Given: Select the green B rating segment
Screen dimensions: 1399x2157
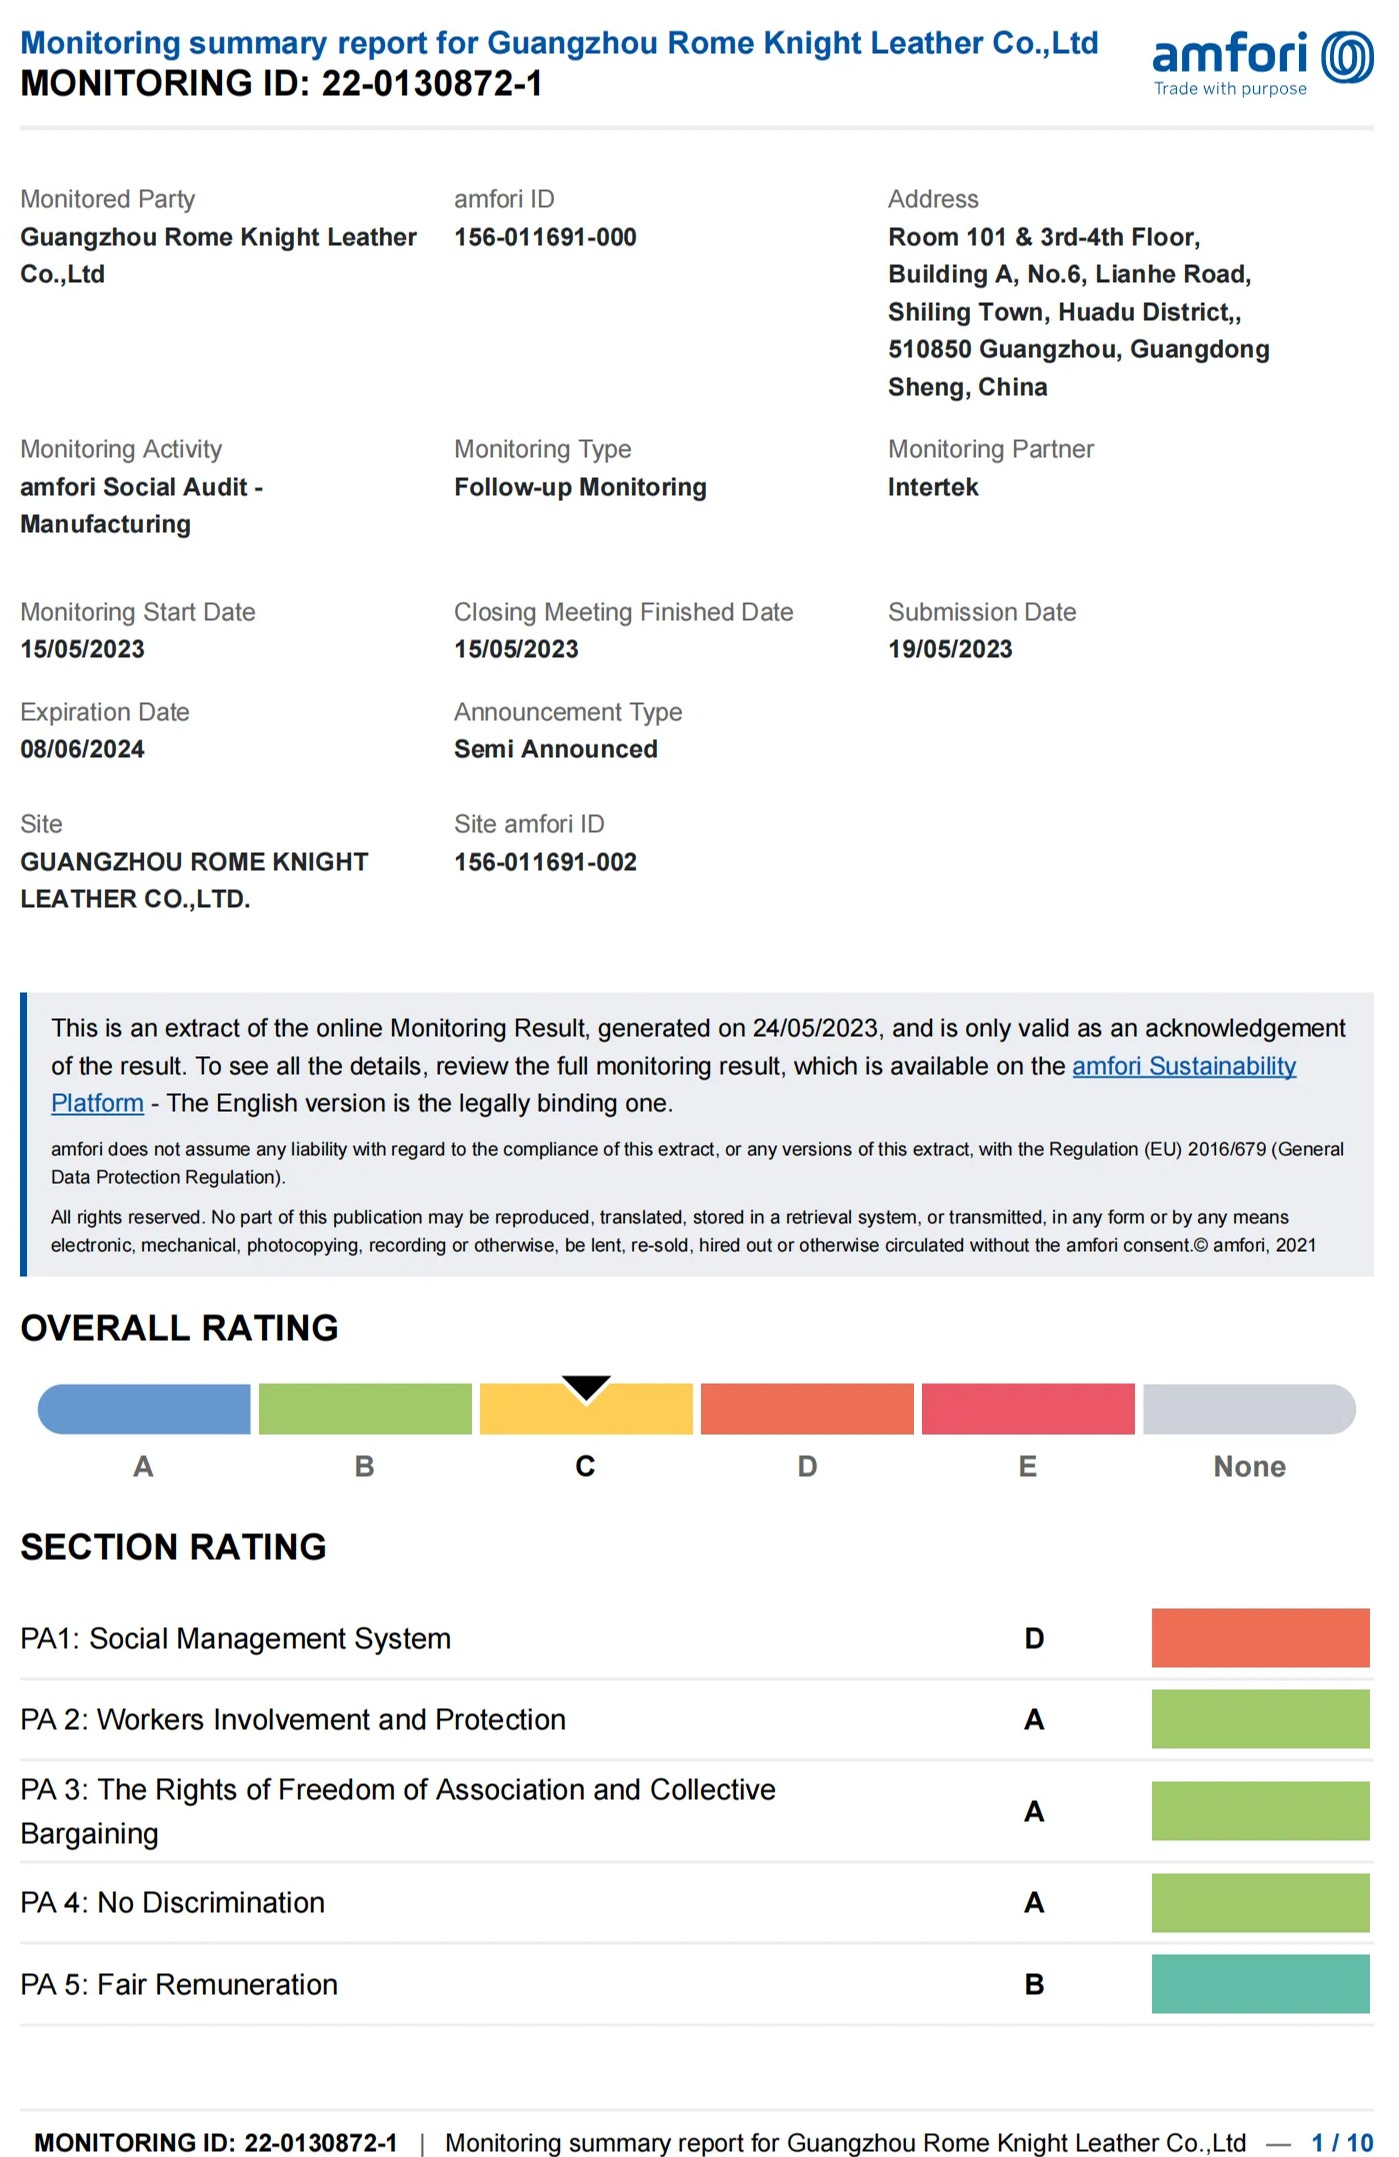Looking at the screenshot, I should tap(365, 1408).
